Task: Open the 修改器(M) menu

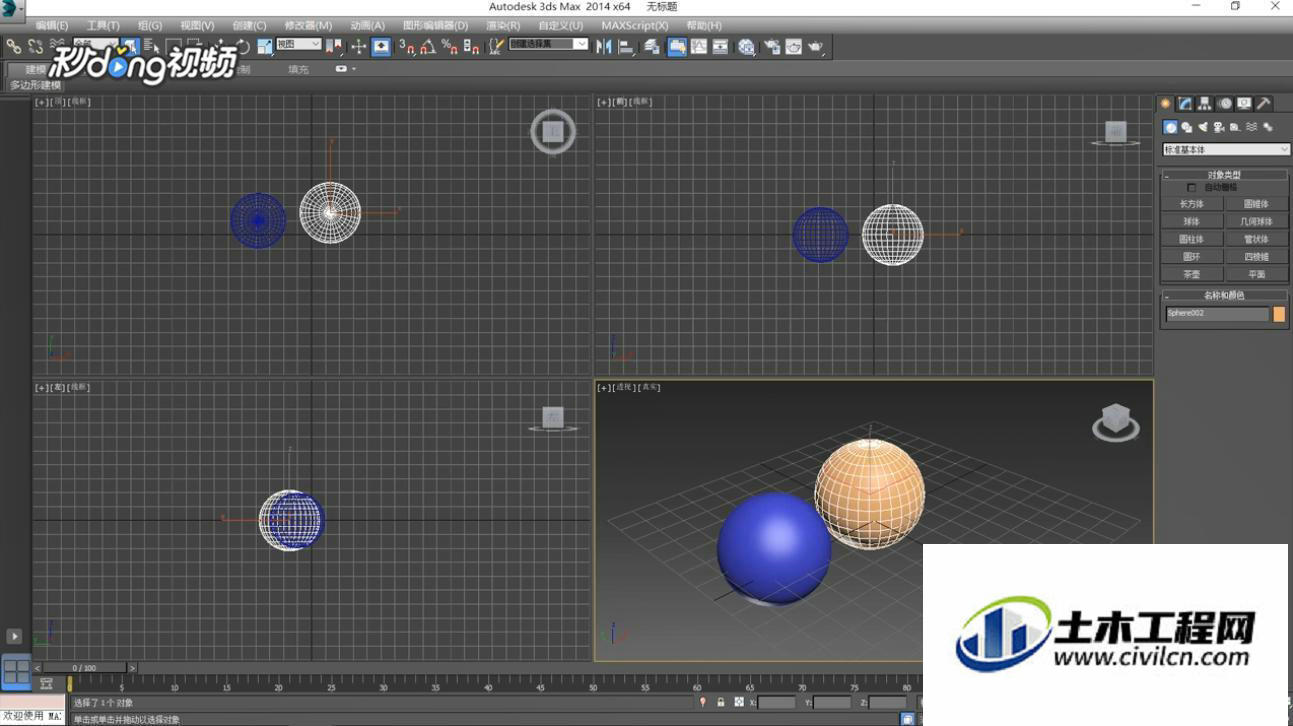Action: 308,25
